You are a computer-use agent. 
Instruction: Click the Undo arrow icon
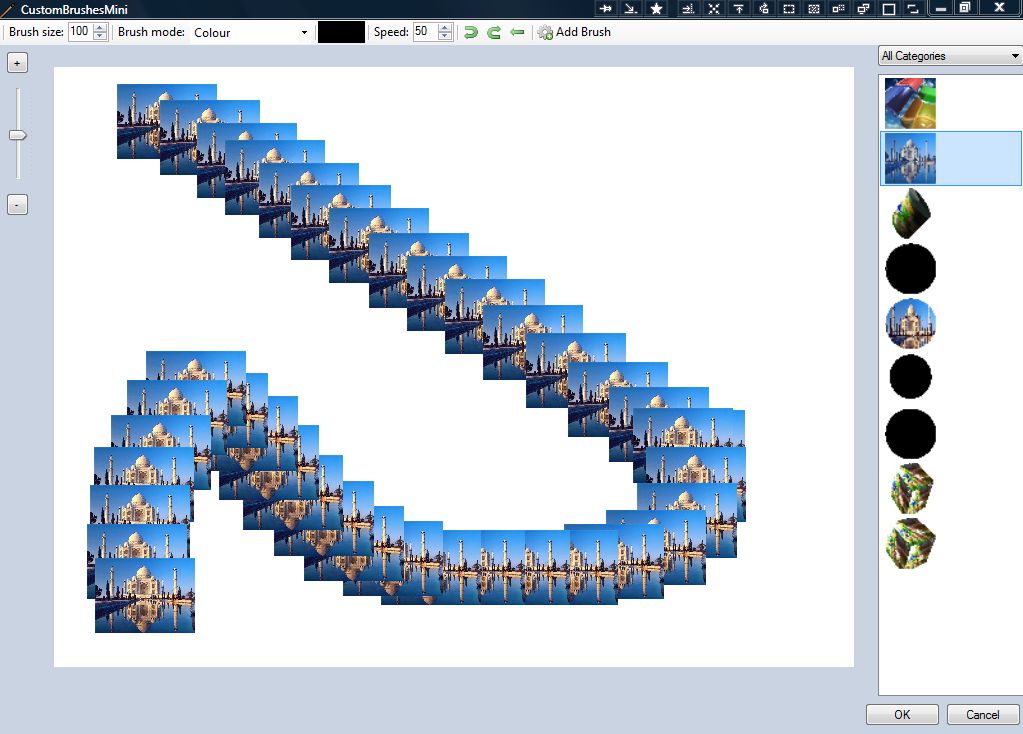click(x=469, y=32)
